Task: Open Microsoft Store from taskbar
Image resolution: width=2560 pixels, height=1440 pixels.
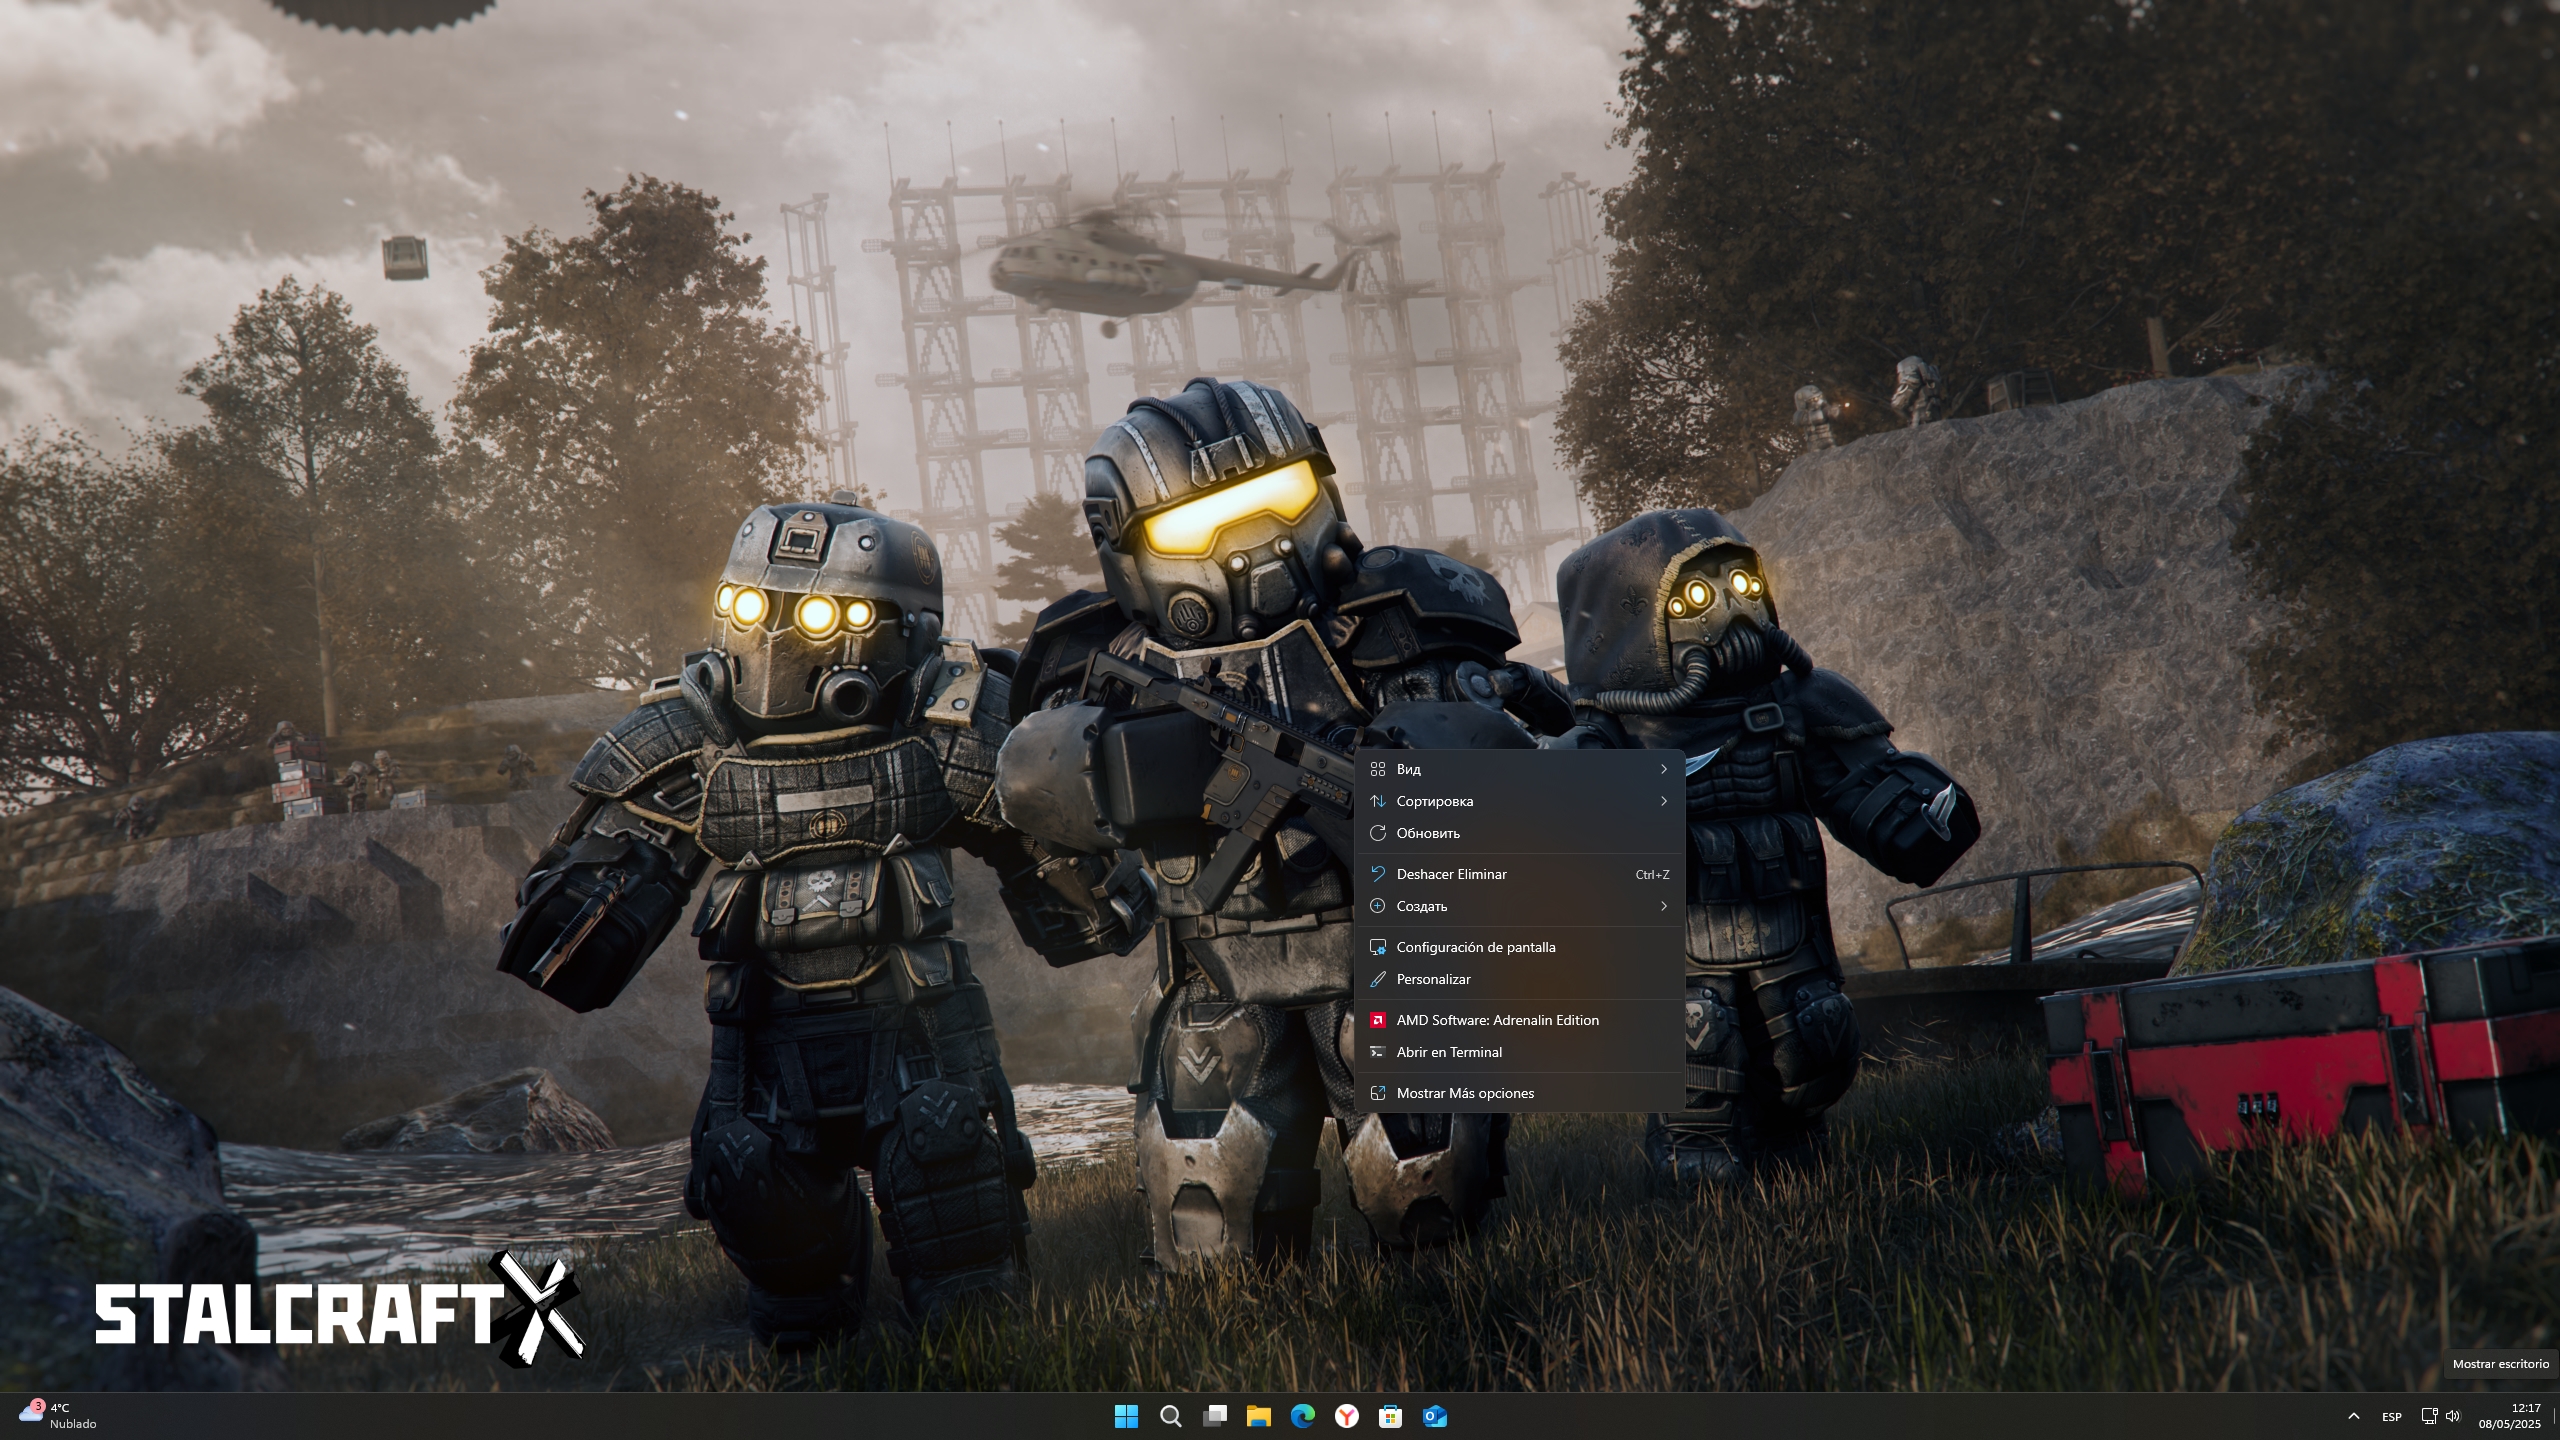Action: [x=1390, y=1416]
